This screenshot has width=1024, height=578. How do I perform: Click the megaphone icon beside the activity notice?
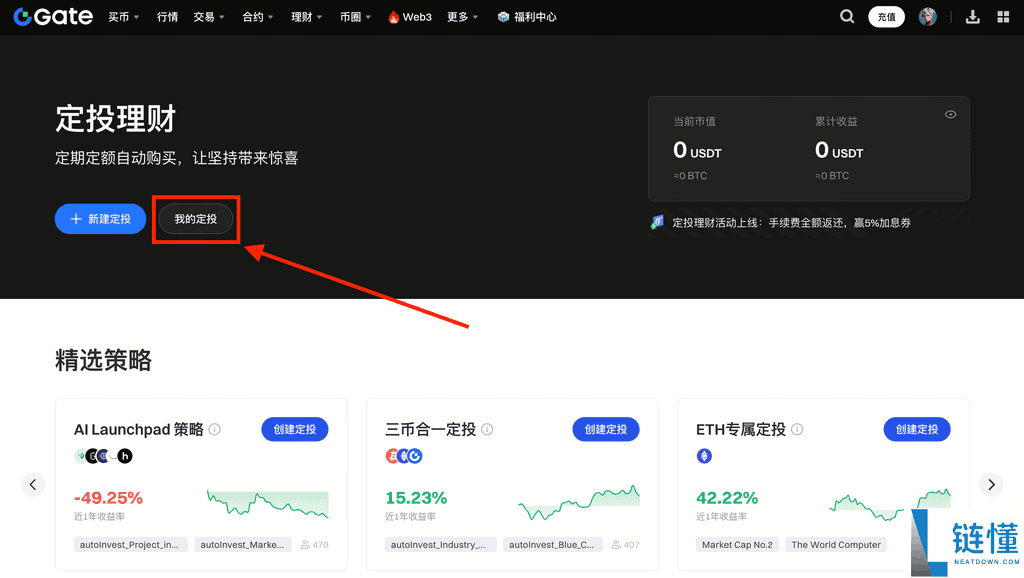click(656, 222)
